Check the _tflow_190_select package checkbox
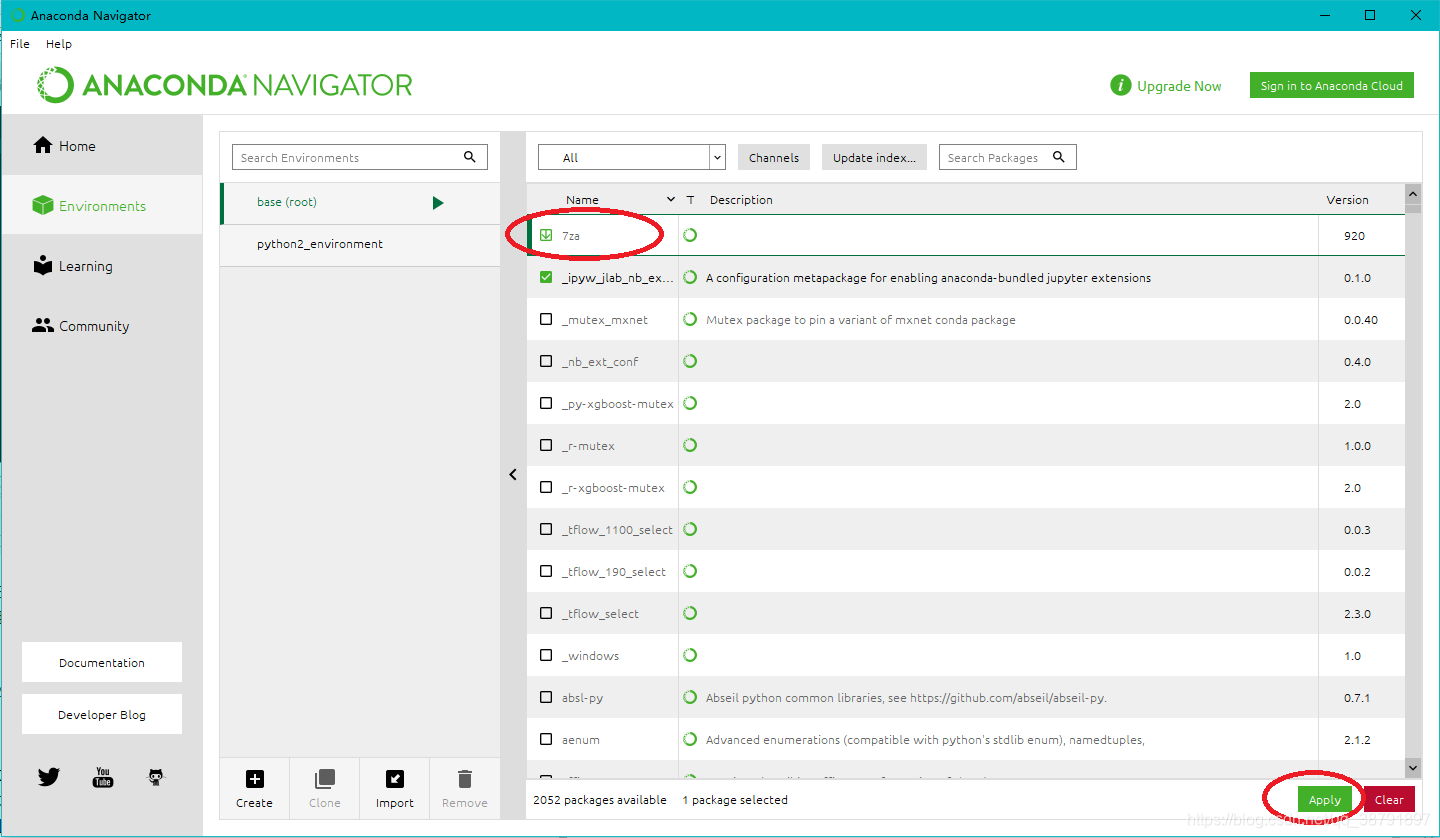This screenshot has height=838, width=1440. [x=546, y=572]
